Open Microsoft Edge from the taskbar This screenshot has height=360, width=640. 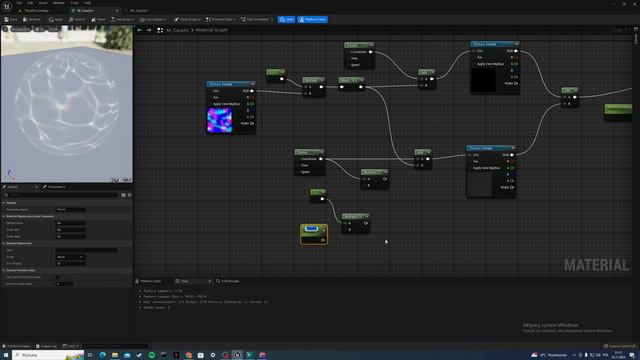click(102, 355)
